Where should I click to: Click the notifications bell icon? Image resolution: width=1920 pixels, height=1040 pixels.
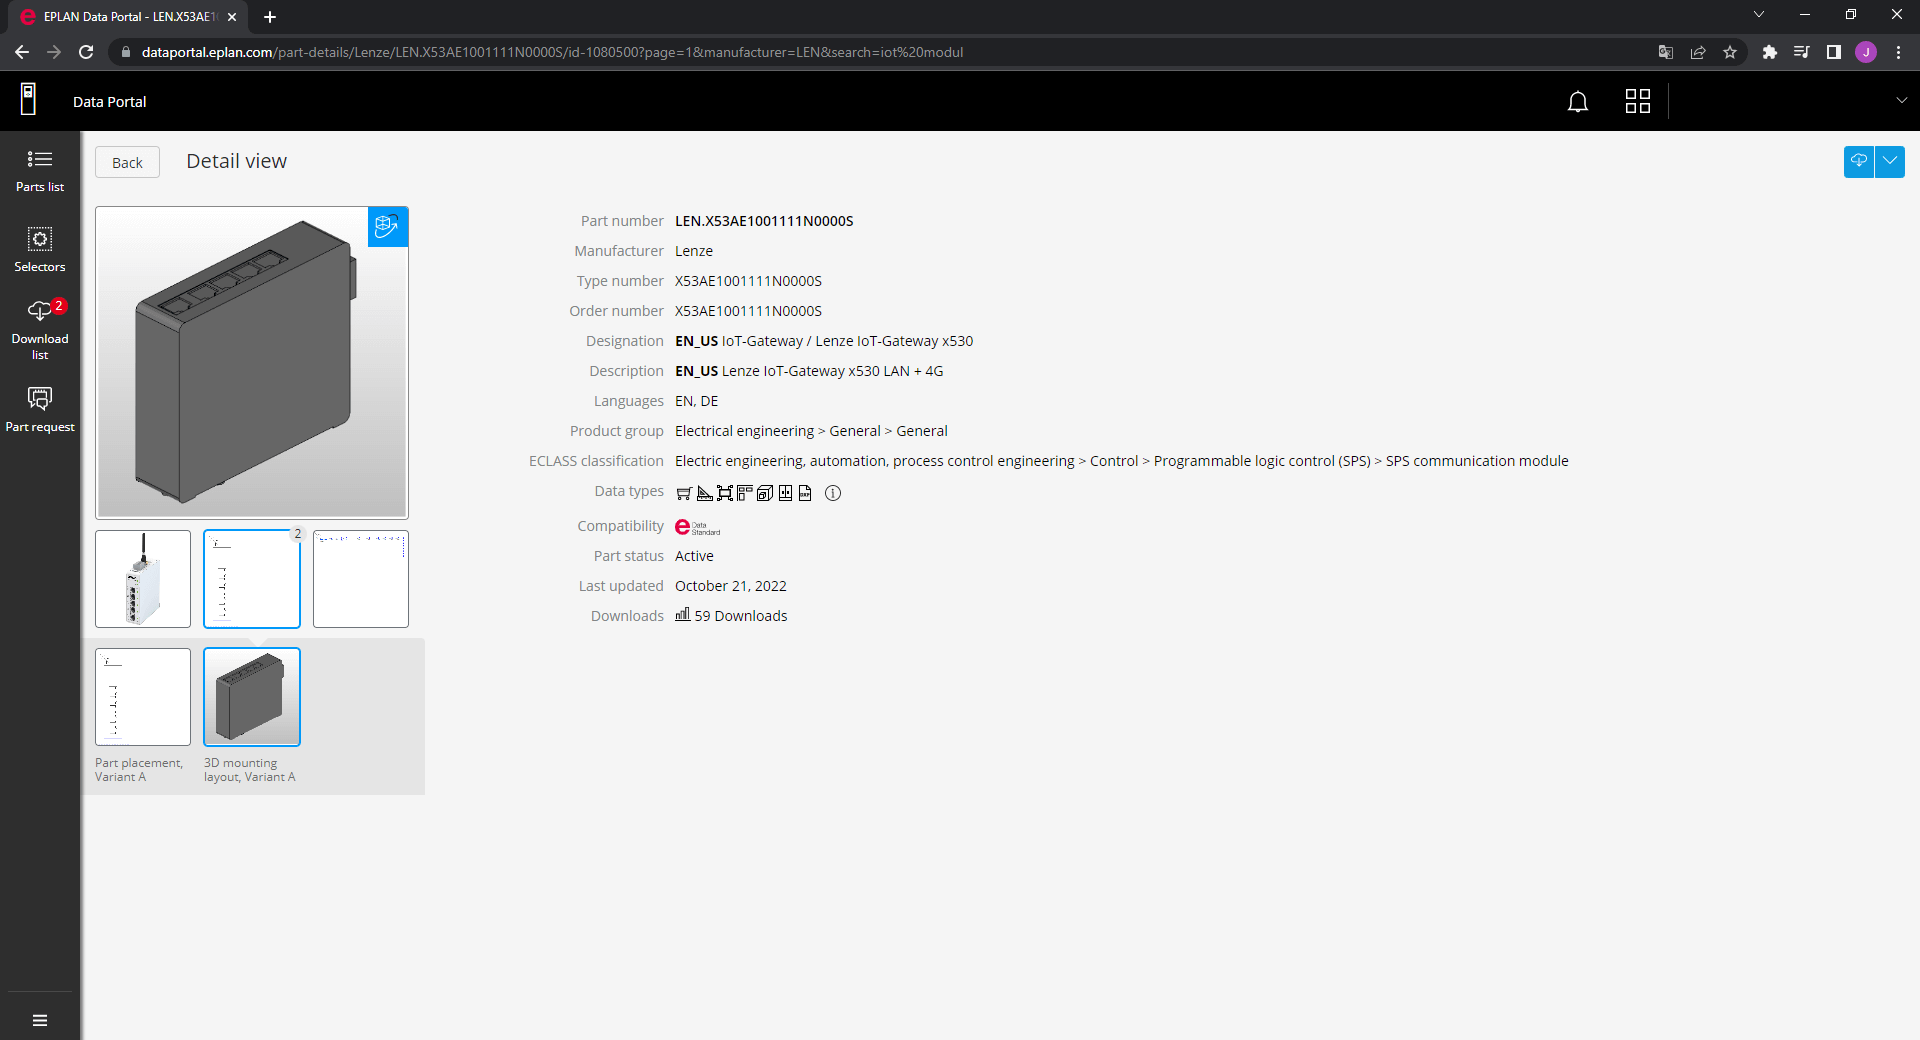click(x=1577, y=102)
